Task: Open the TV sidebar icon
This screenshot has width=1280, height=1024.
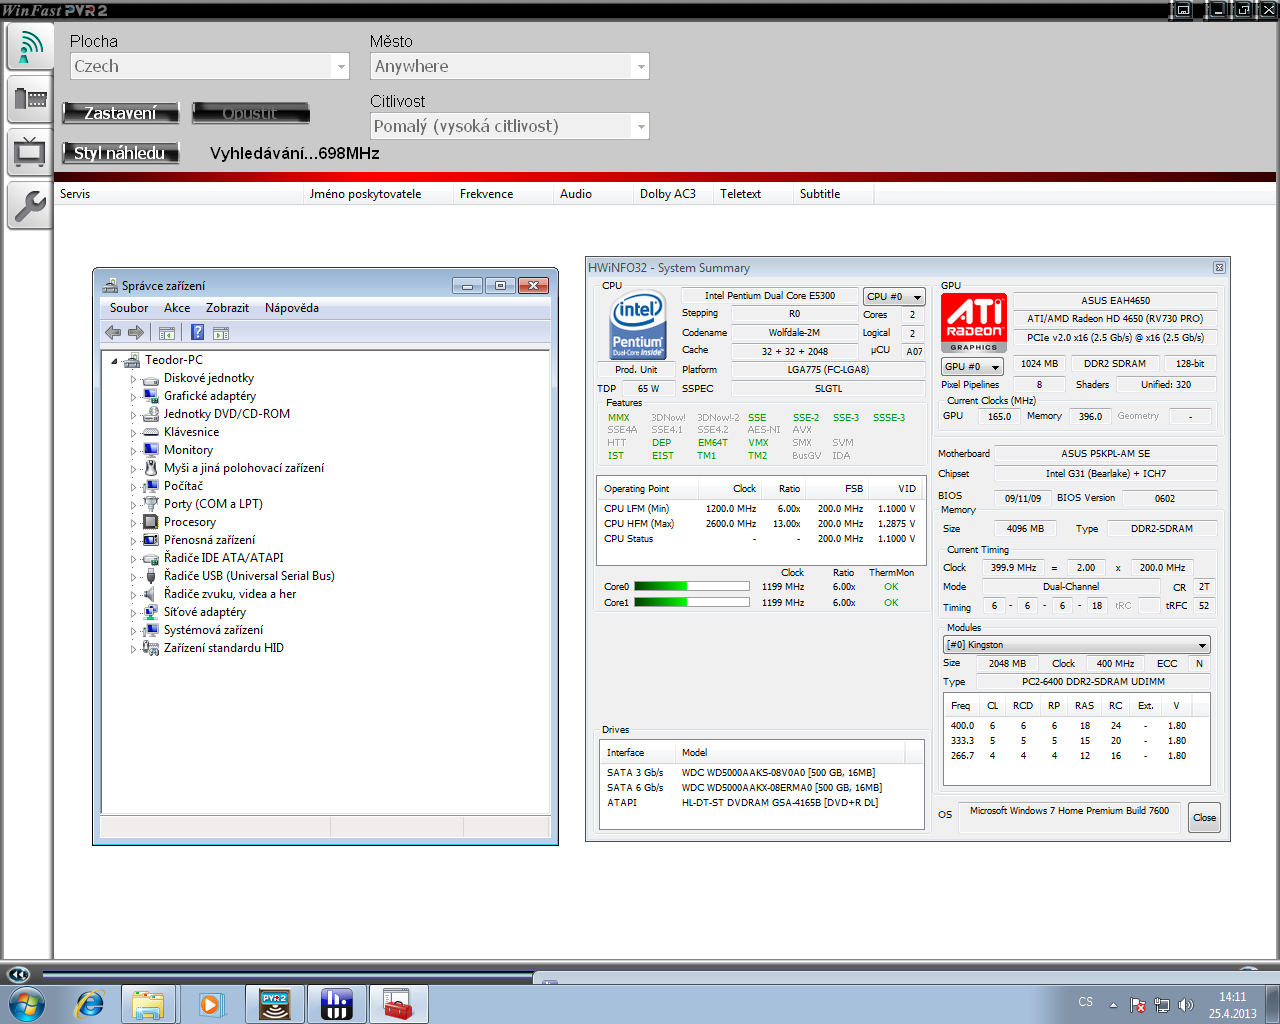Action: click(x=30, y=152)
